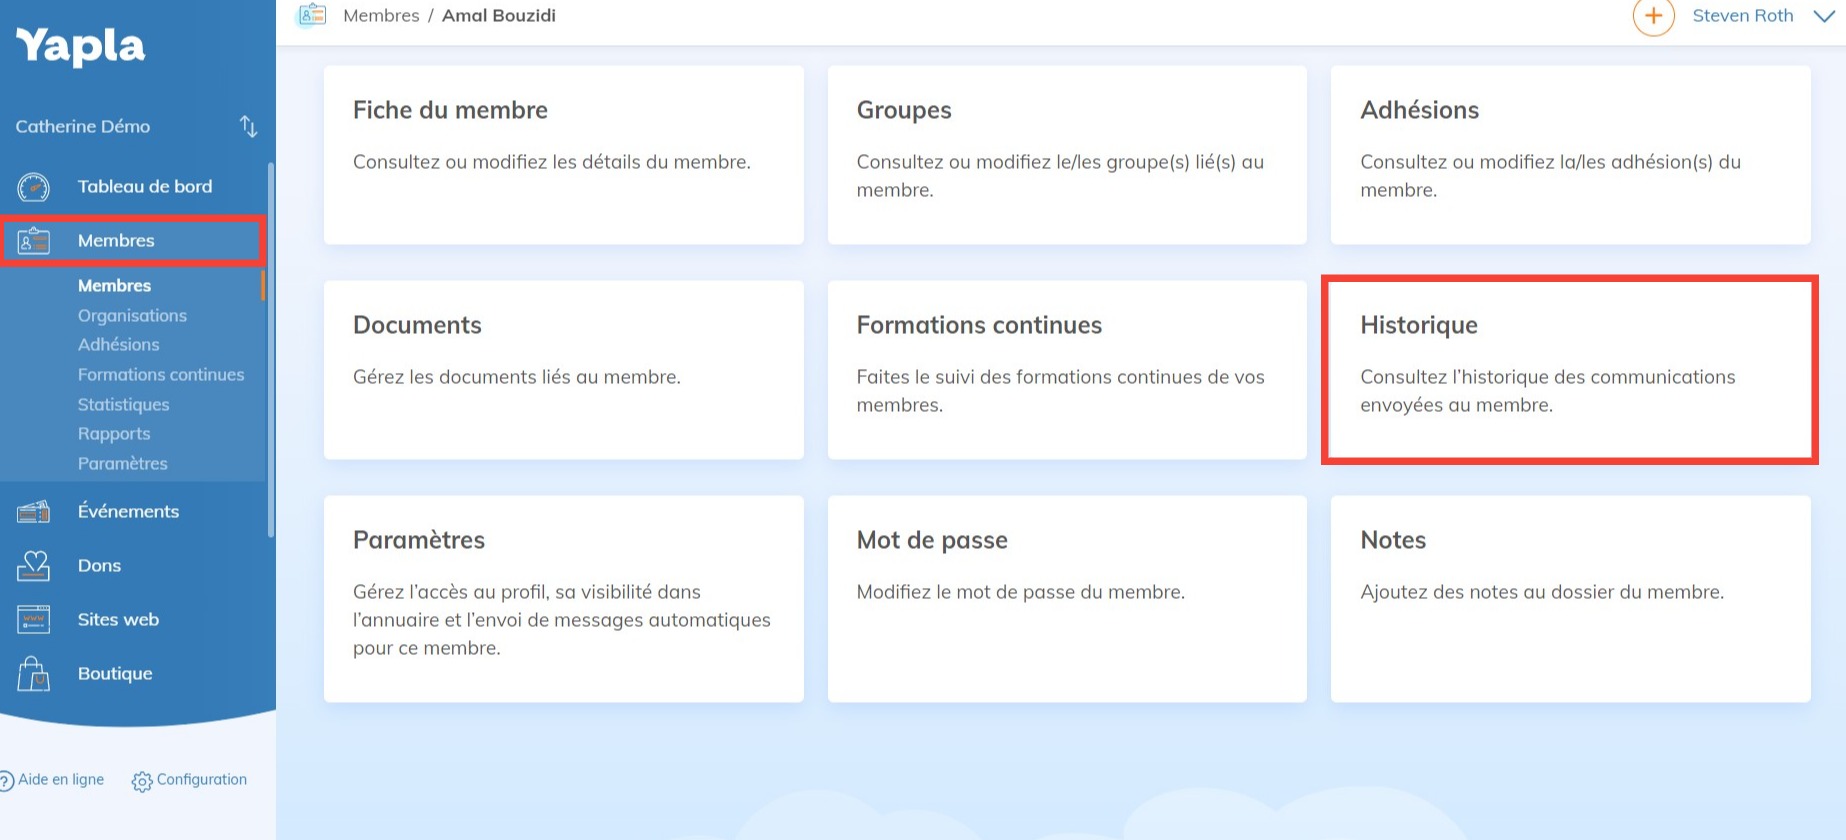
Task: Open the Paramètres card
Action: tap(564, 599)
